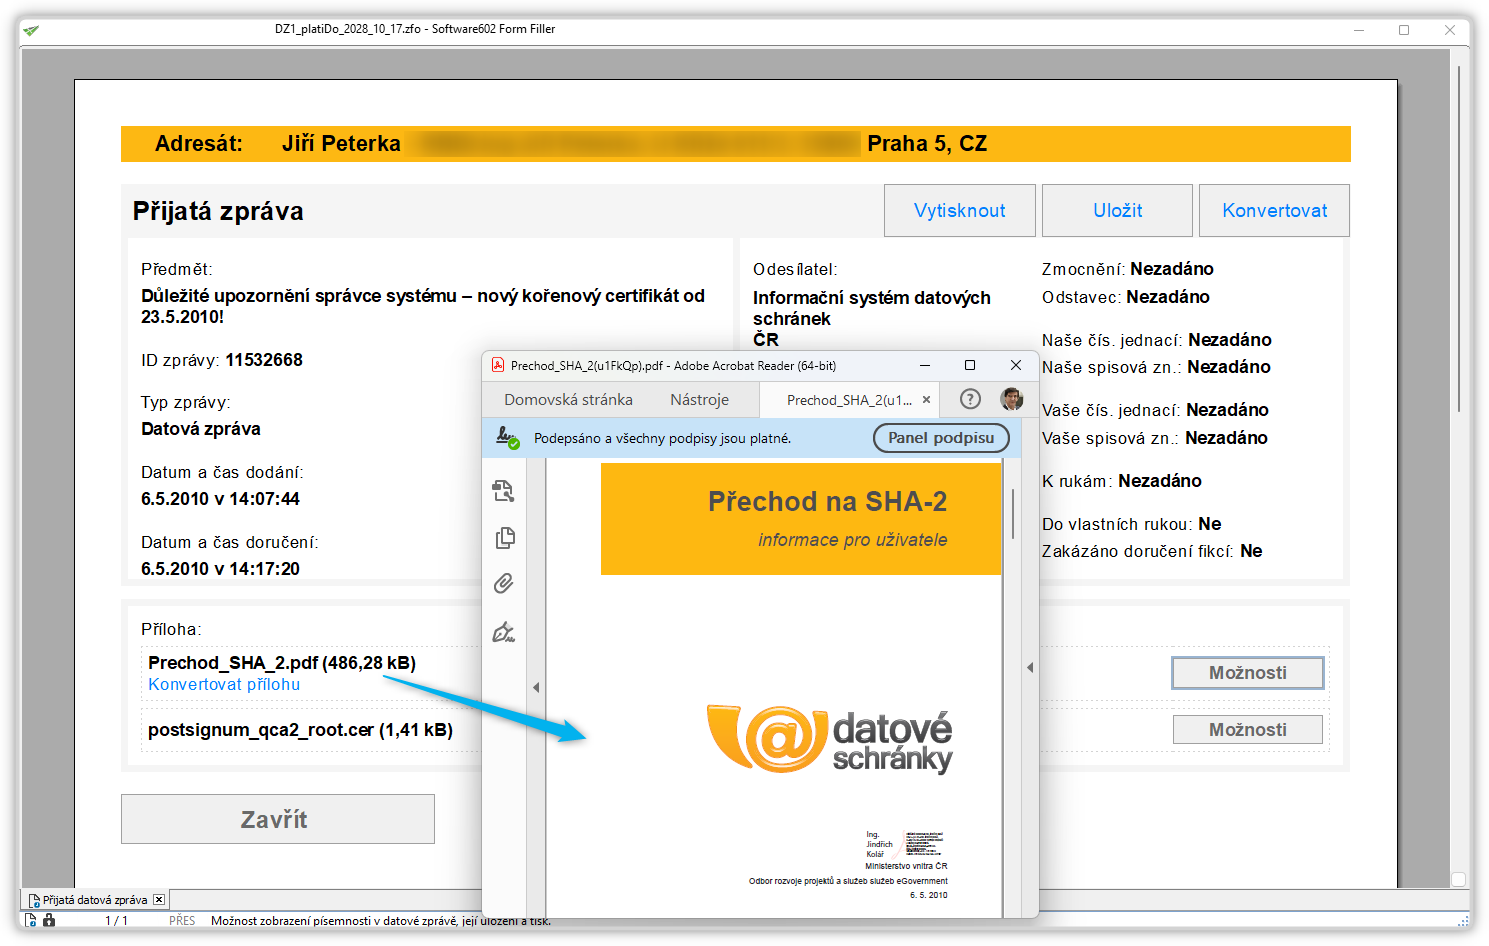
Task: Click the Přechod na SHA-2 heading in PDF
Action: pos(827,501)
